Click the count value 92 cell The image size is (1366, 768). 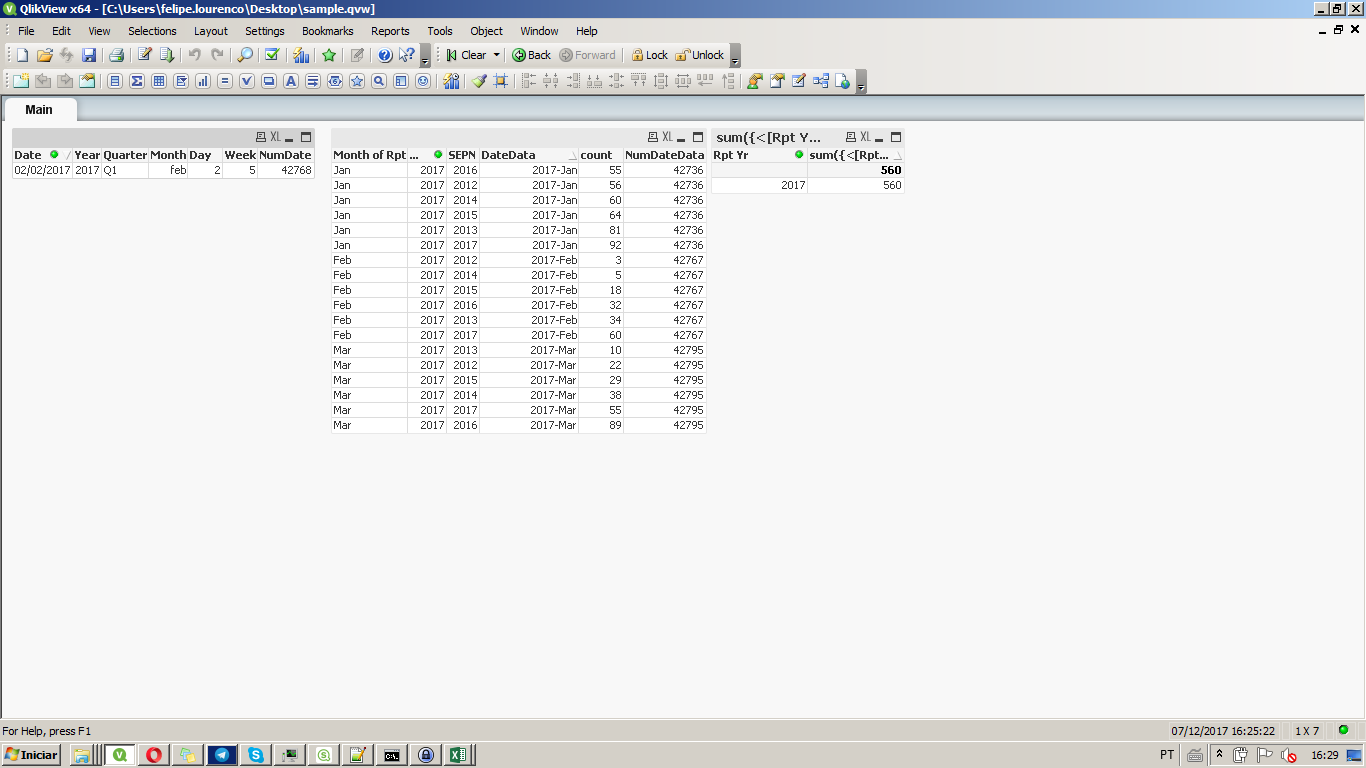point(601,245)
